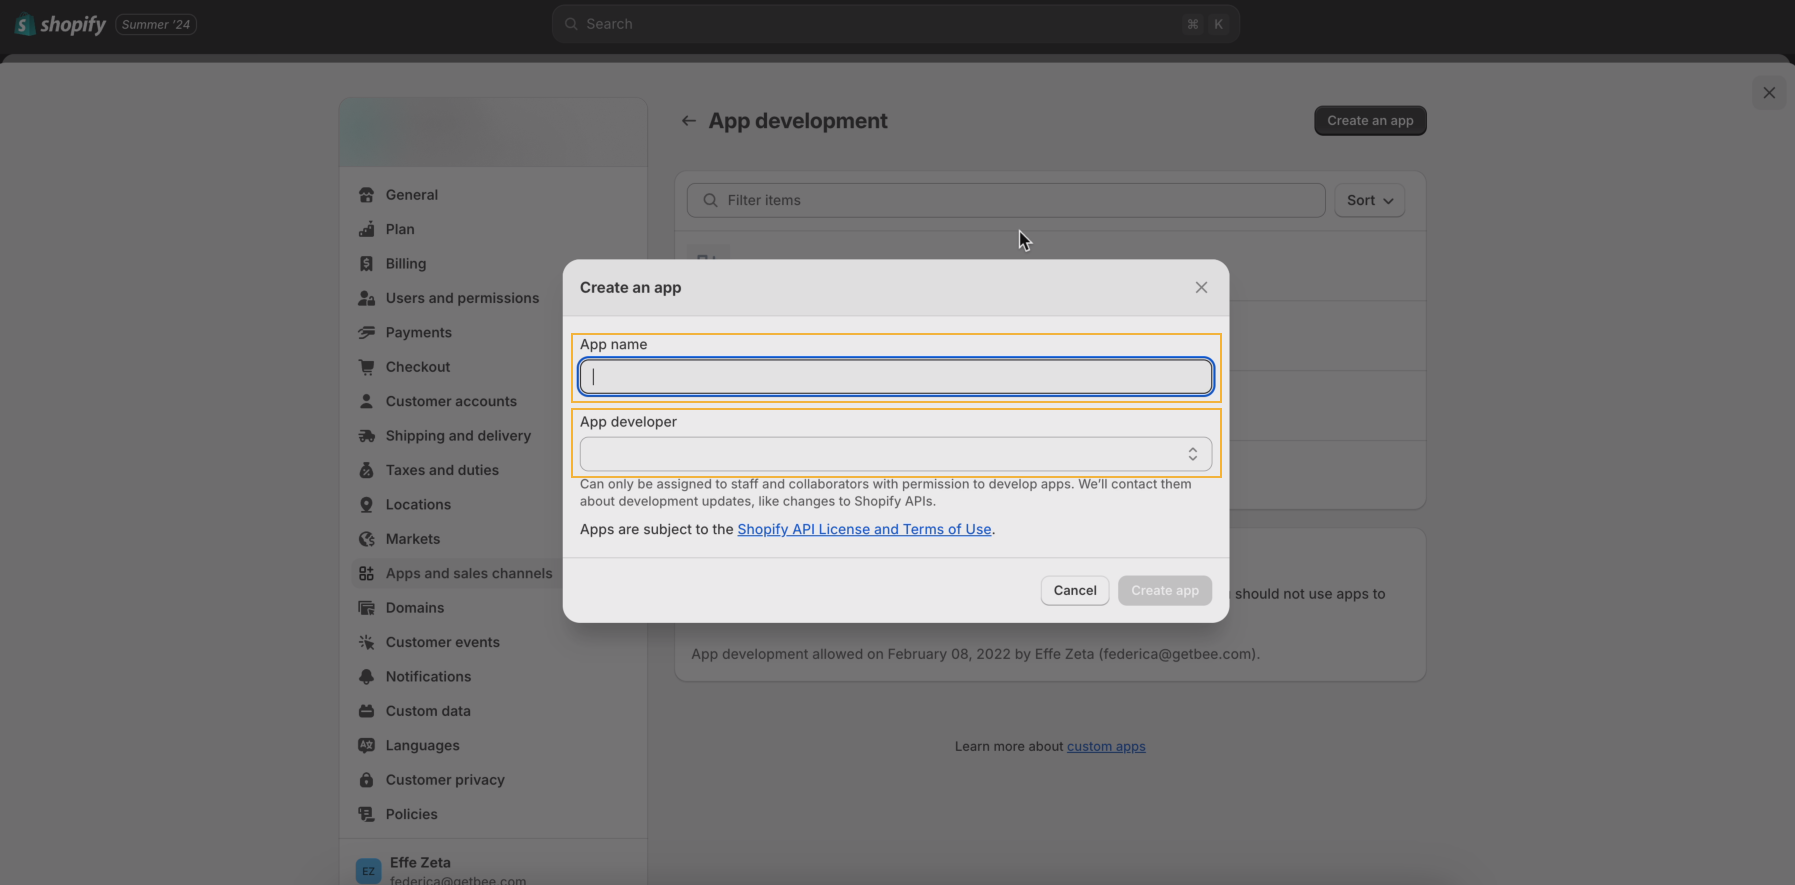Screen dimensions: 1795x885
Task: Open Customer privacy lock icon
Action: coord(366,780)
